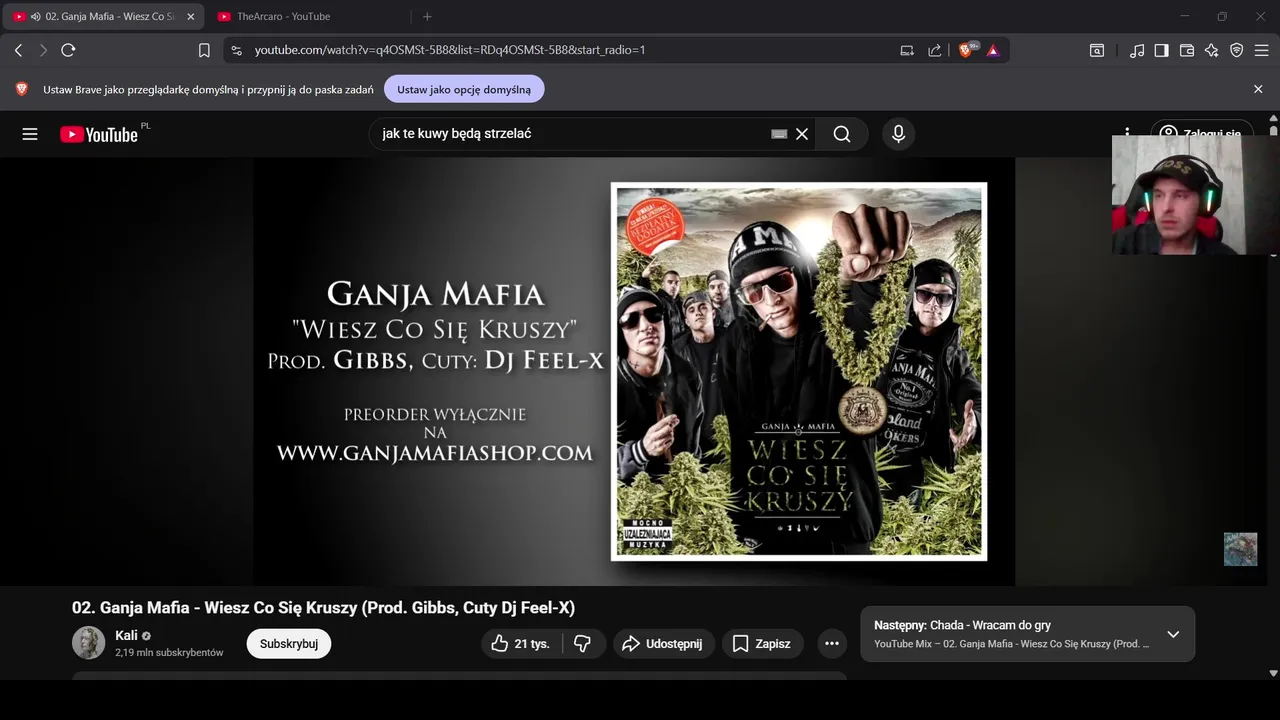Open the Kali channel name link

pyautogui.click(x=126, y=636)
